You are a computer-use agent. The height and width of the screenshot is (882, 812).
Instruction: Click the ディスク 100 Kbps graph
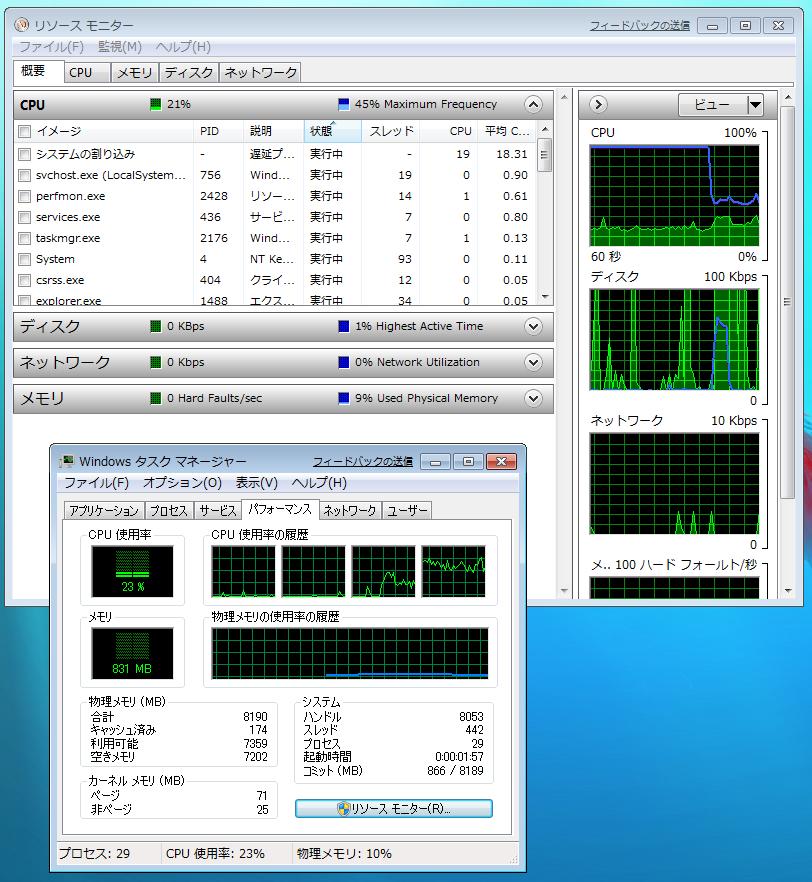(674, 340)
